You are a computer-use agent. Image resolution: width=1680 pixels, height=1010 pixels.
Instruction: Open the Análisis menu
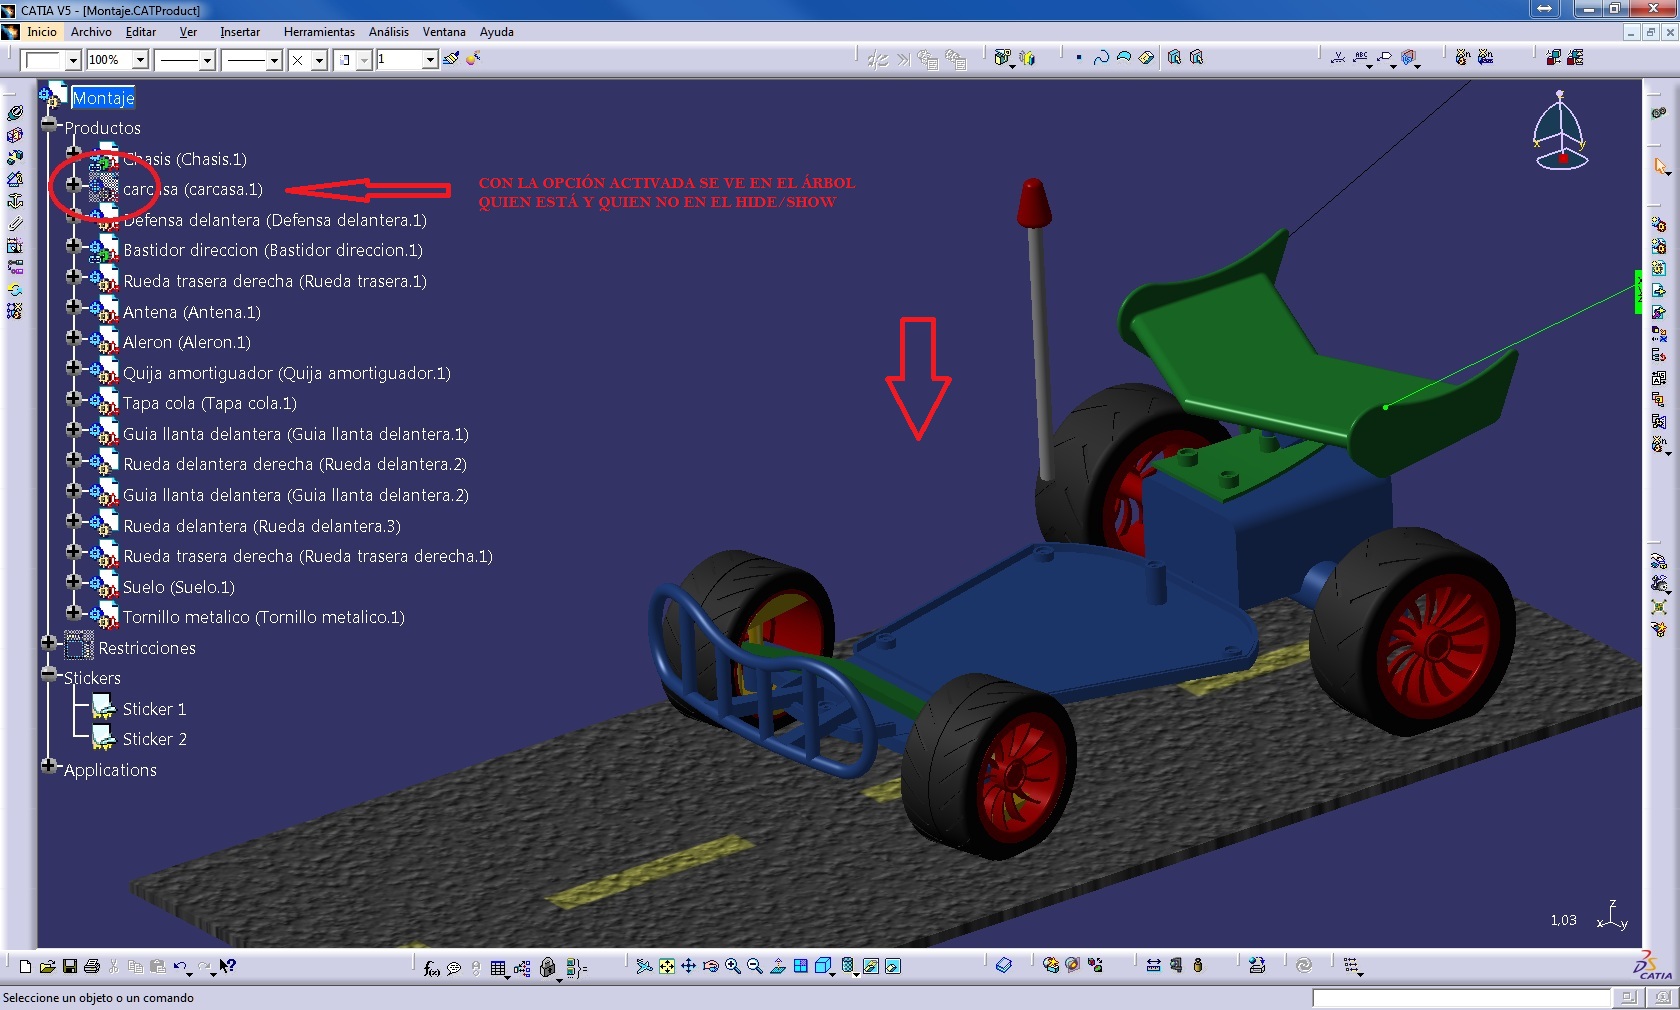pyautogui.click(x=388, y=32)
